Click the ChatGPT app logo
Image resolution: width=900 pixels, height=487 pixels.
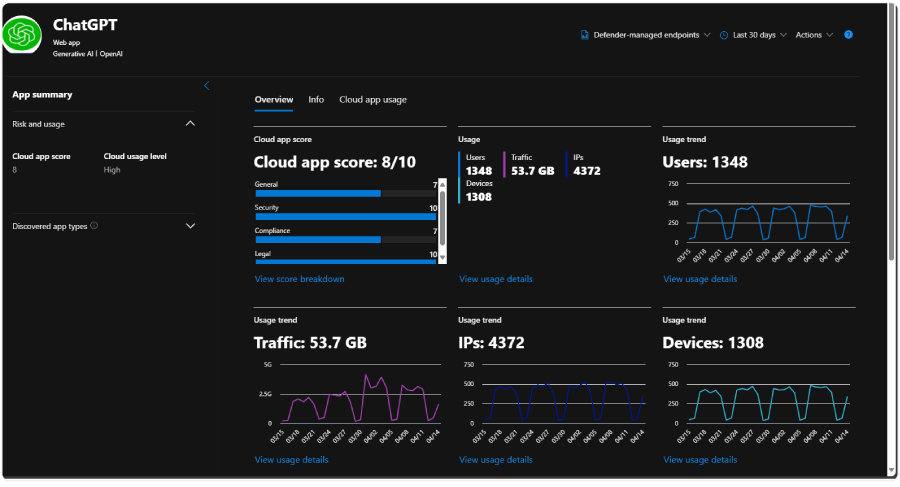pyautogui.click(x=22, y=34)
